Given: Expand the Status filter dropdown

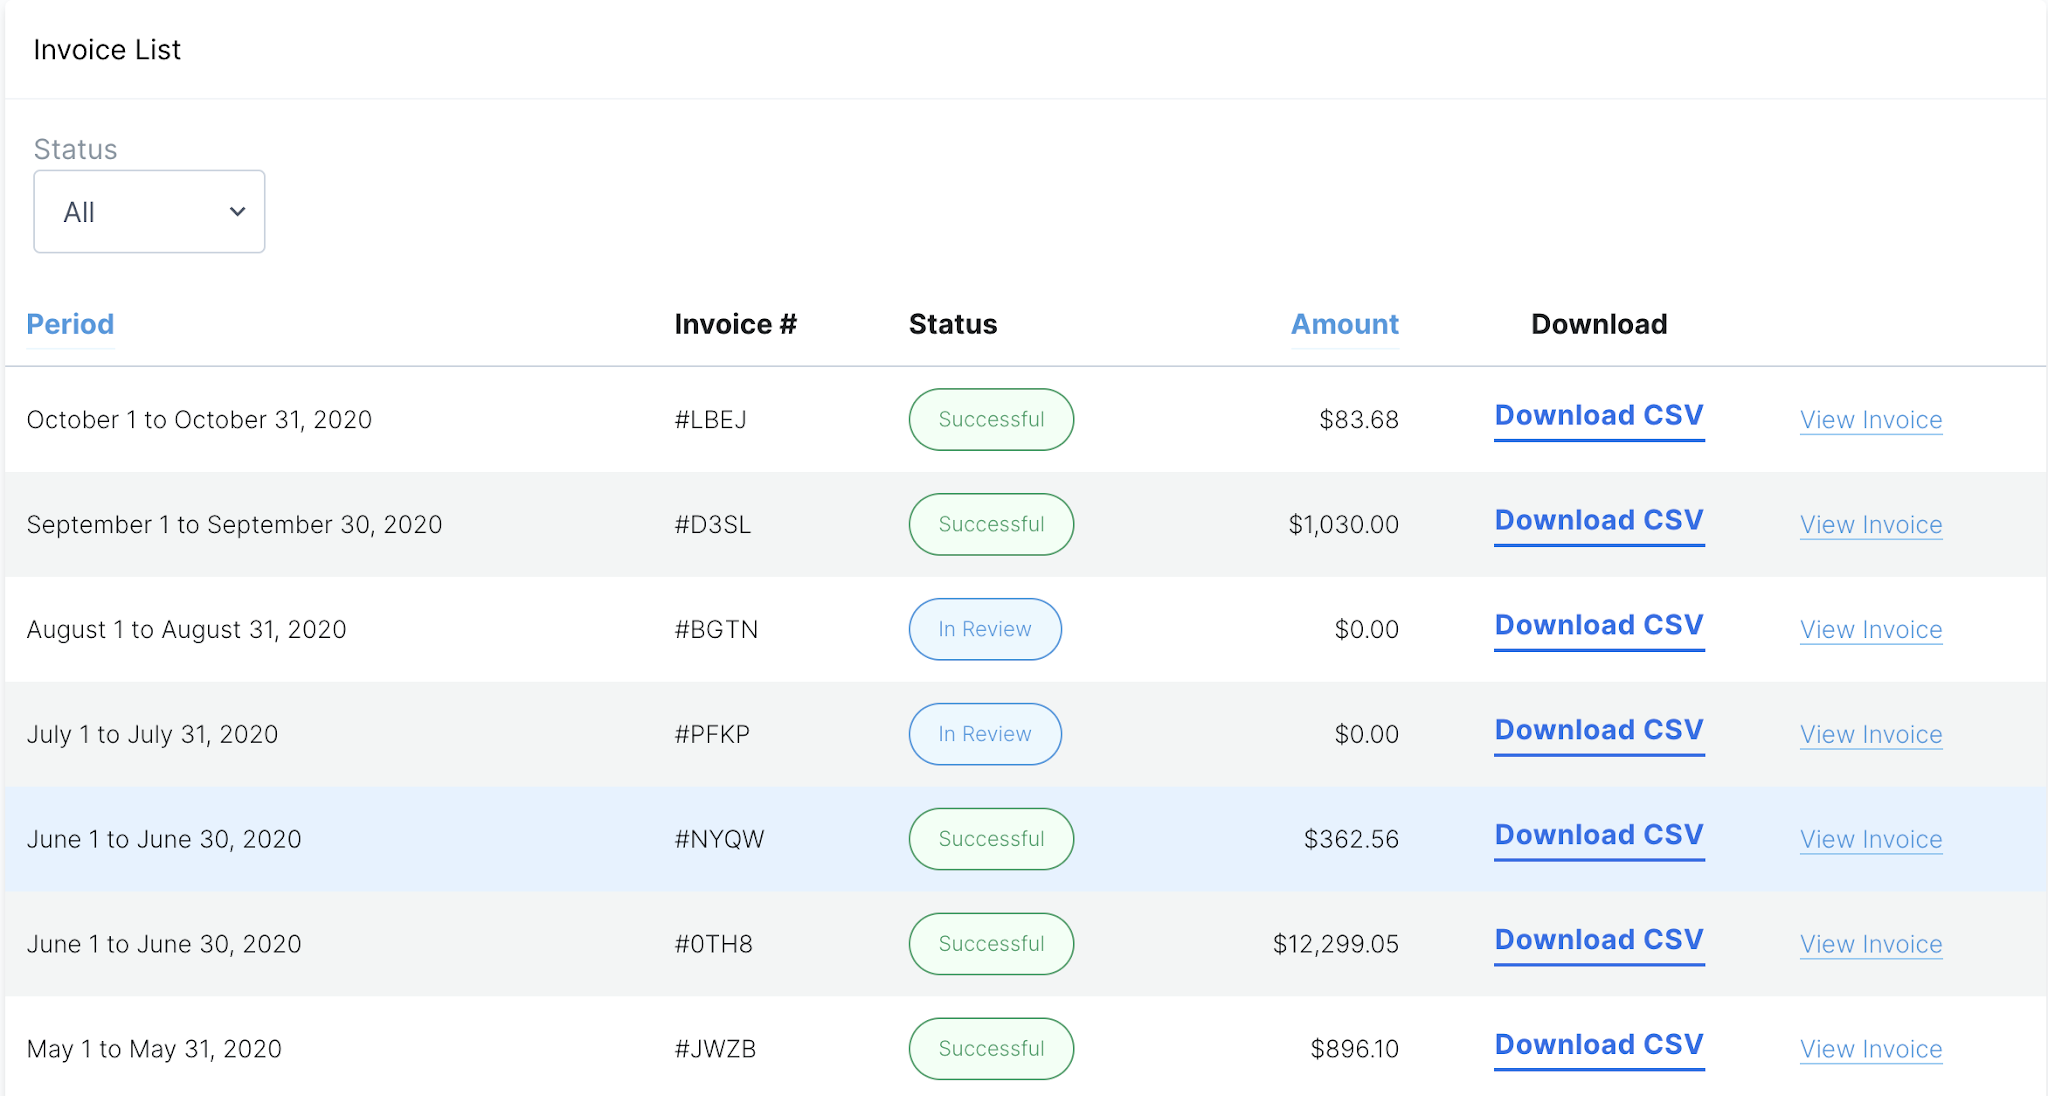Looking at the screenshot, I should pyautogui.click(x=149, y=210).
